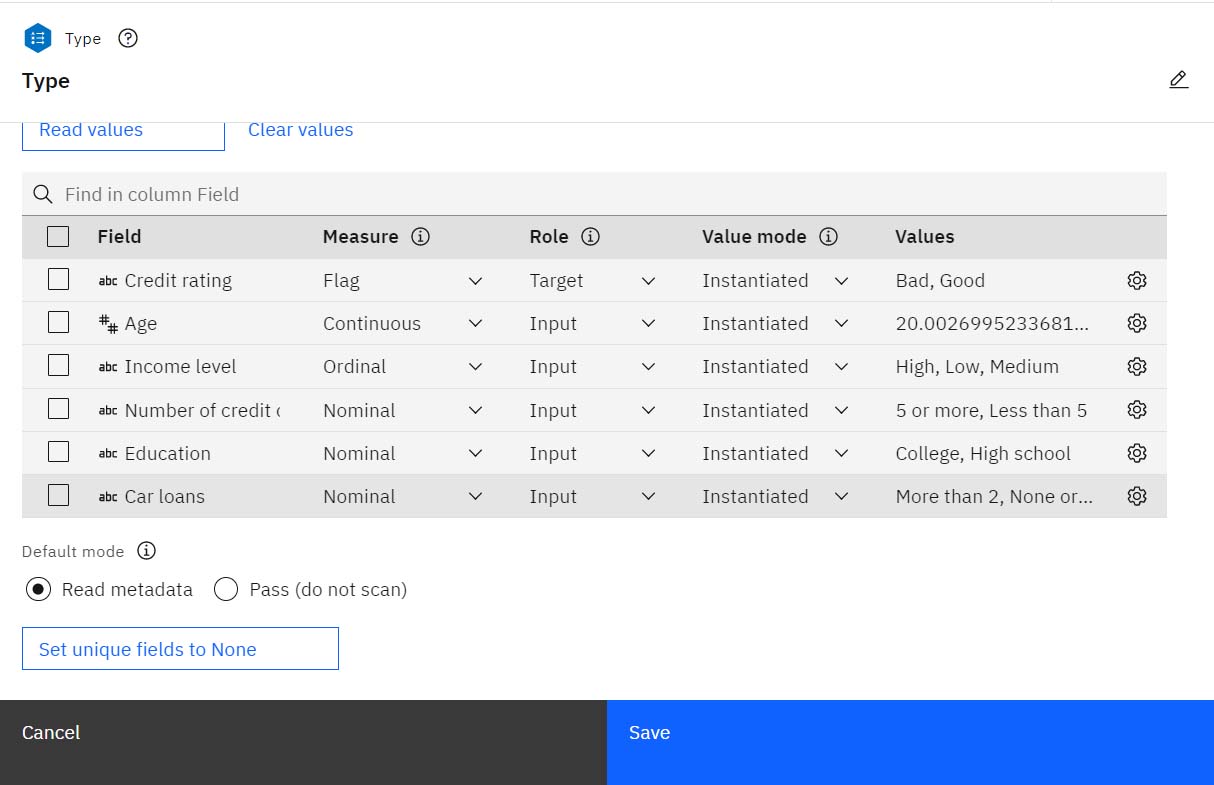Screen dimensions: 1214x785
Task: Open settings gear for Number of credit cards
Action: [1136, 410]
